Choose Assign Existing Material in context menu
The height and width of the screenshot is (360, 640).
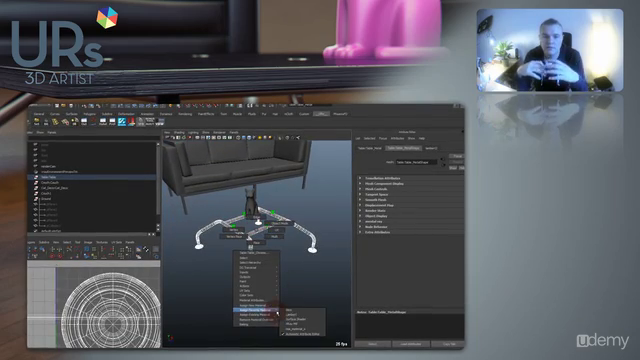256,315
